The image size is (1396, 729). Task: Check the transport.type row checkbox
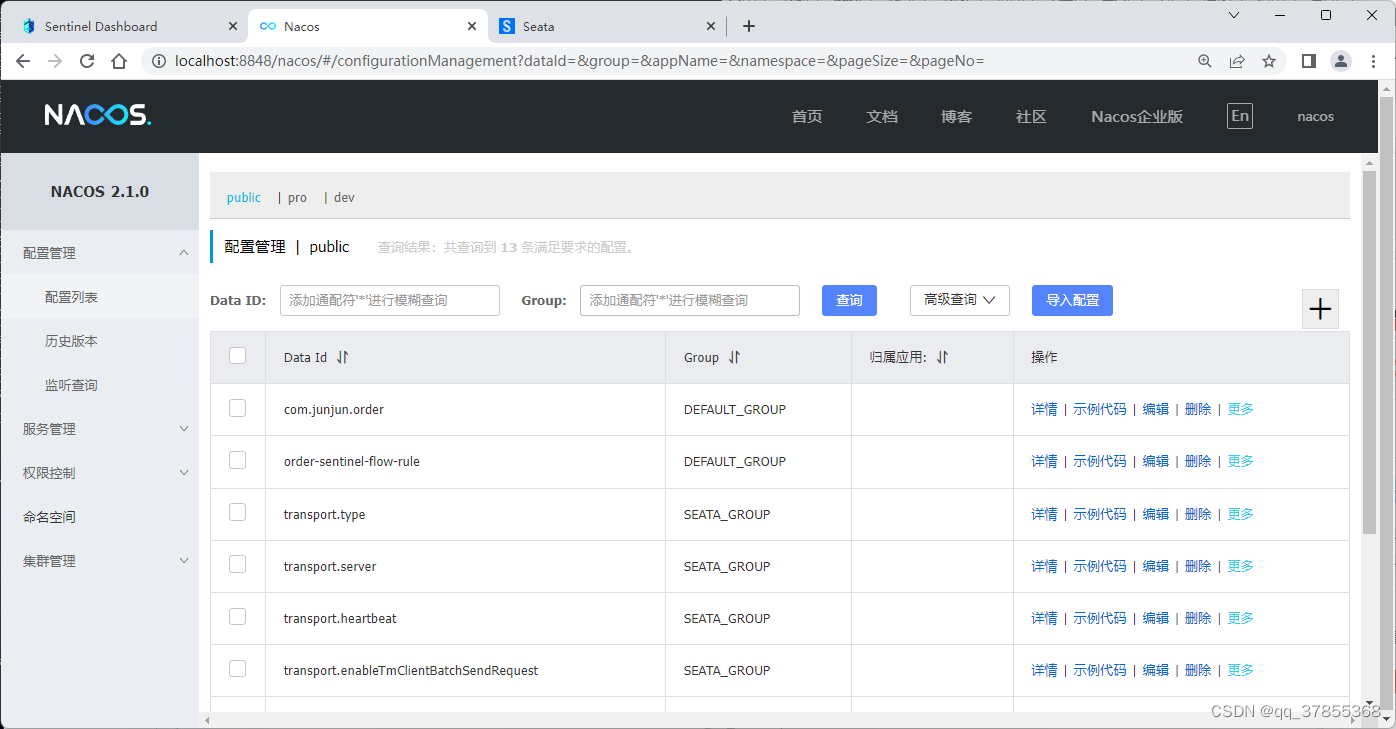[x=237, y=512]
